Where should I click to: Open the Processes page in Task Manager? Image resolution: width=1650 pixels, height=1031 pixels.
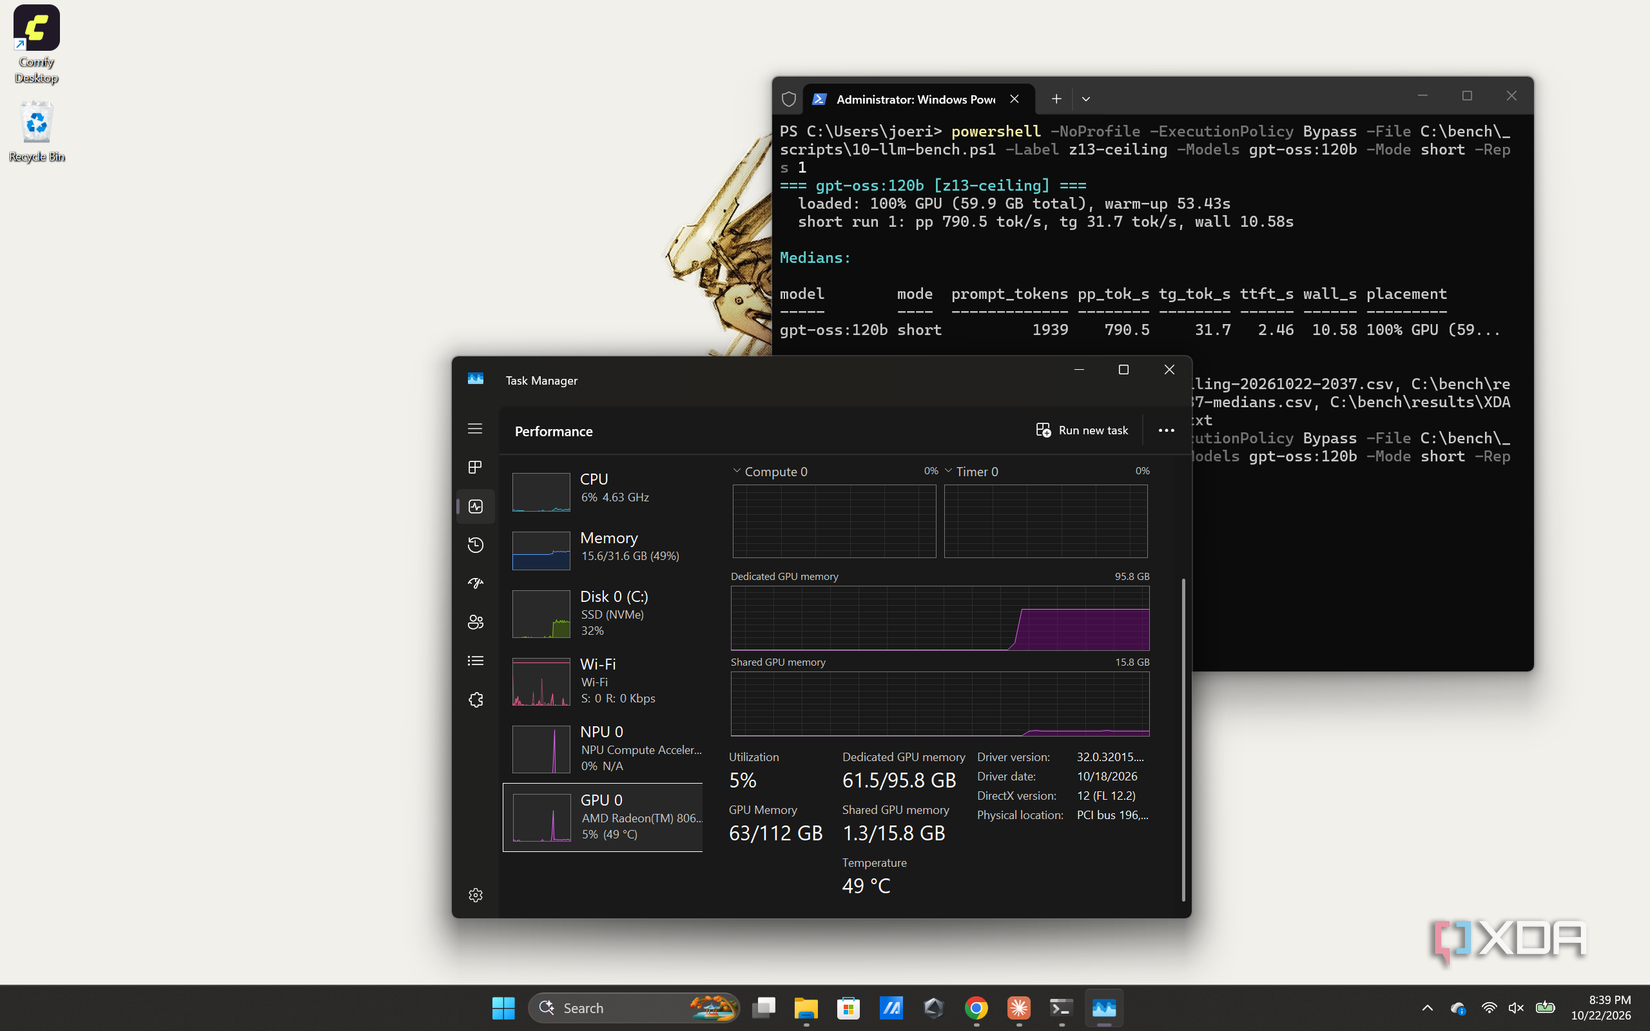(x=475, y=467)
